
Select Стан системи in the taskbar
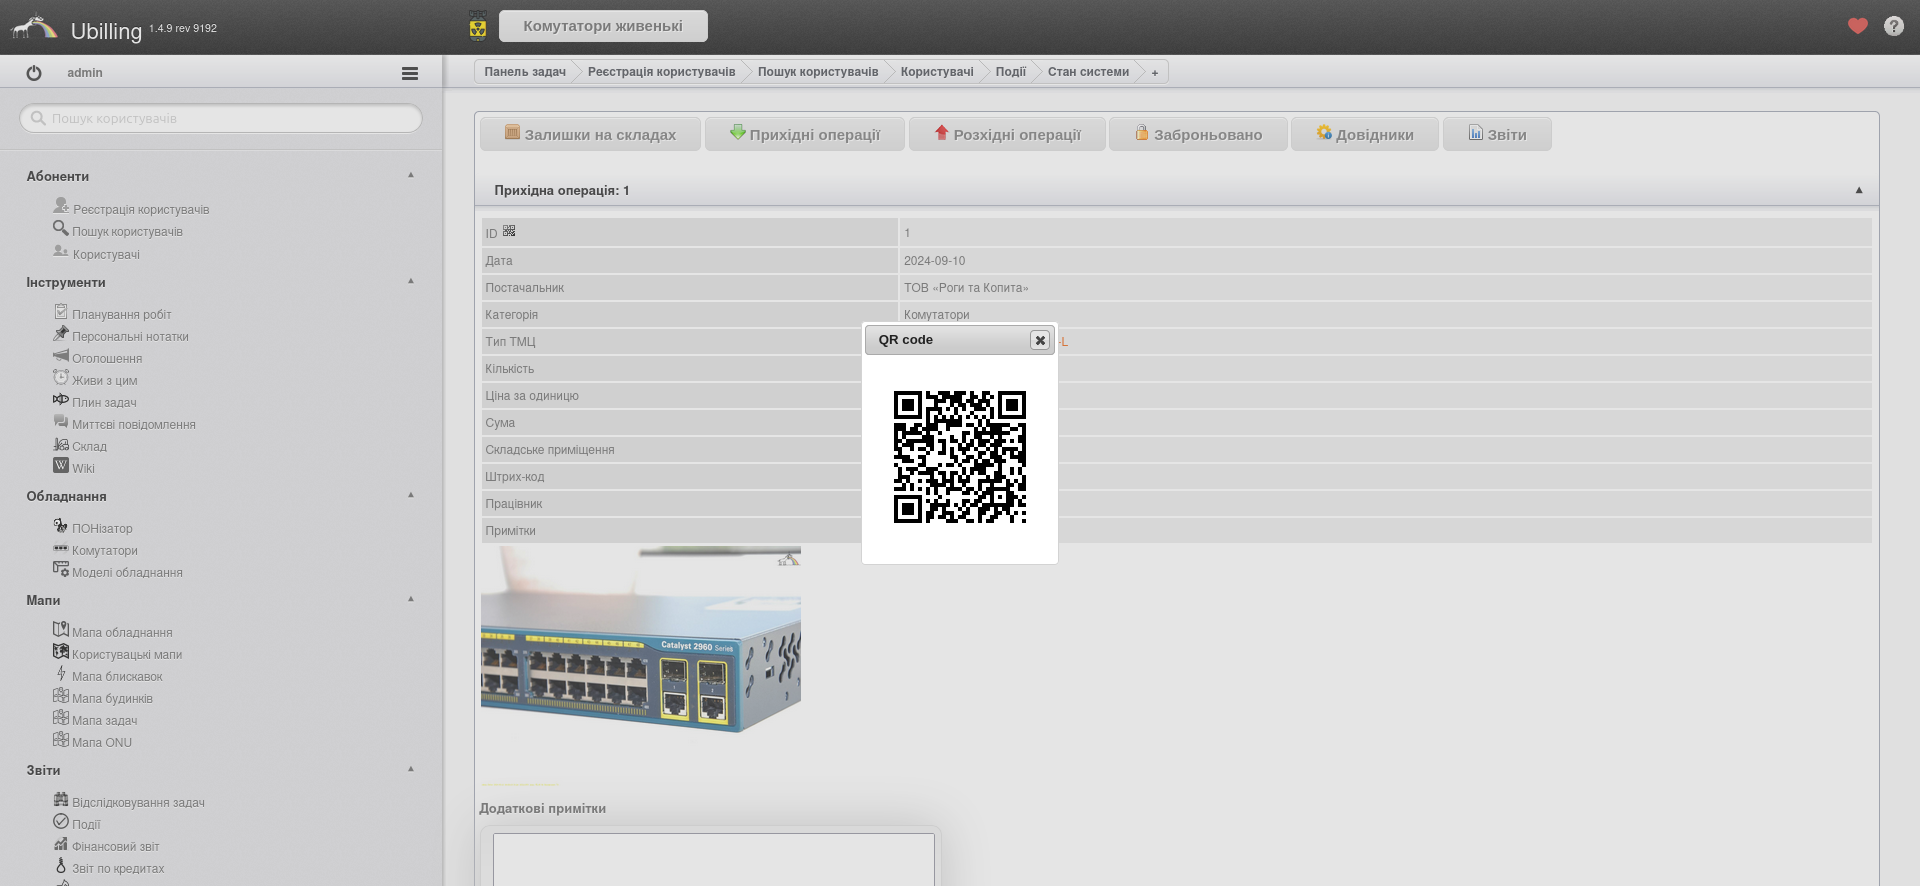pyautogui.click(x=1087, y=72)
